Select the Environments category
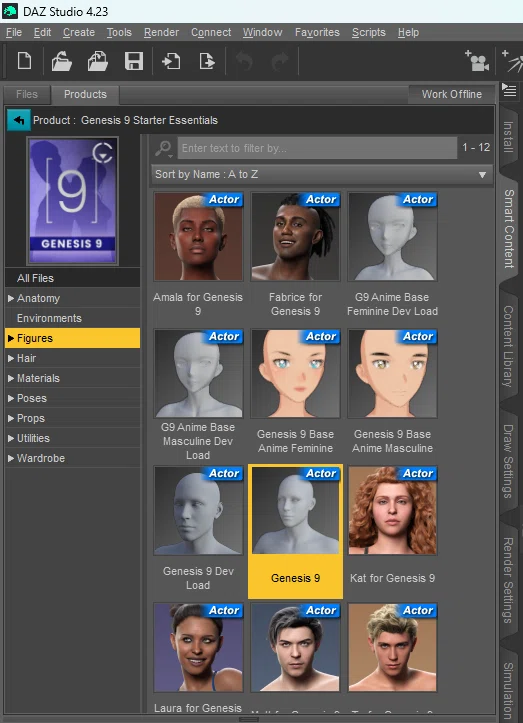This screenshot has height=723, width=523. 72,318
